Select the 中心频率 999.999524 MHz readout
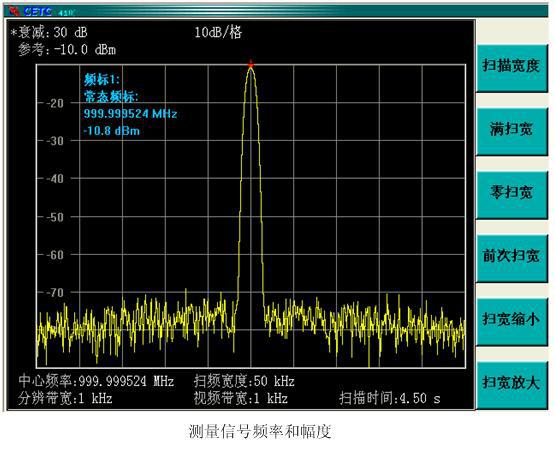Viewport: 555px width, 452px height. point(96,381)
